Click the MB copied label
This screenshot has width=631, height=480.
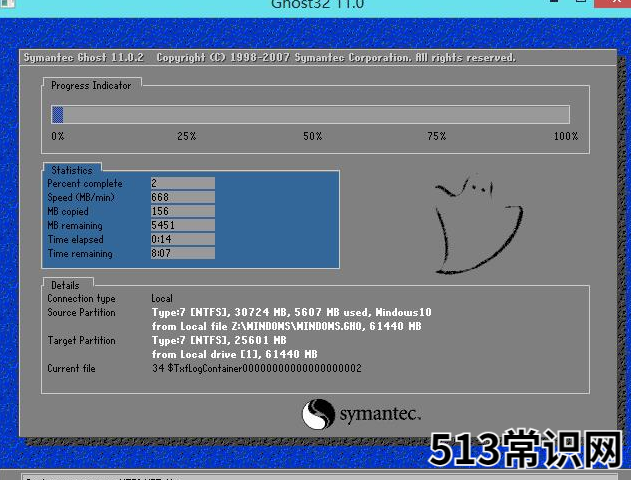[x=68, y=211]
